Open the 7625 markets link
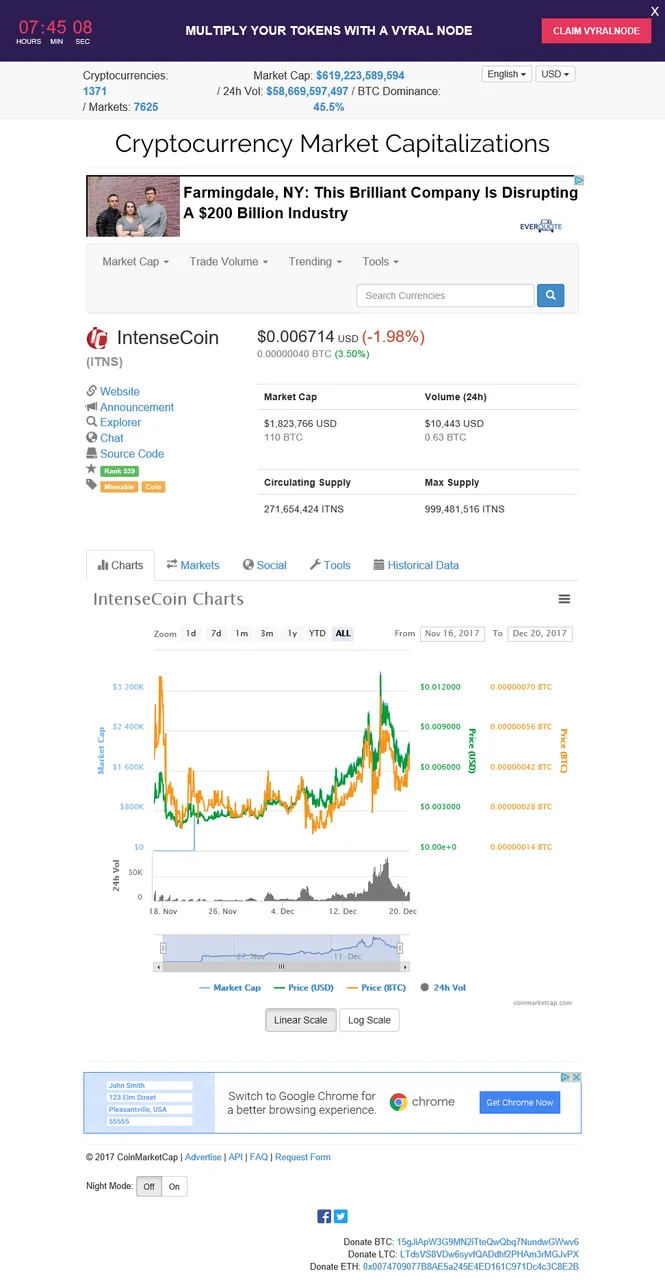Image resolution: width=665 pixels, height=1280 pixels. [x=146, y=107]
